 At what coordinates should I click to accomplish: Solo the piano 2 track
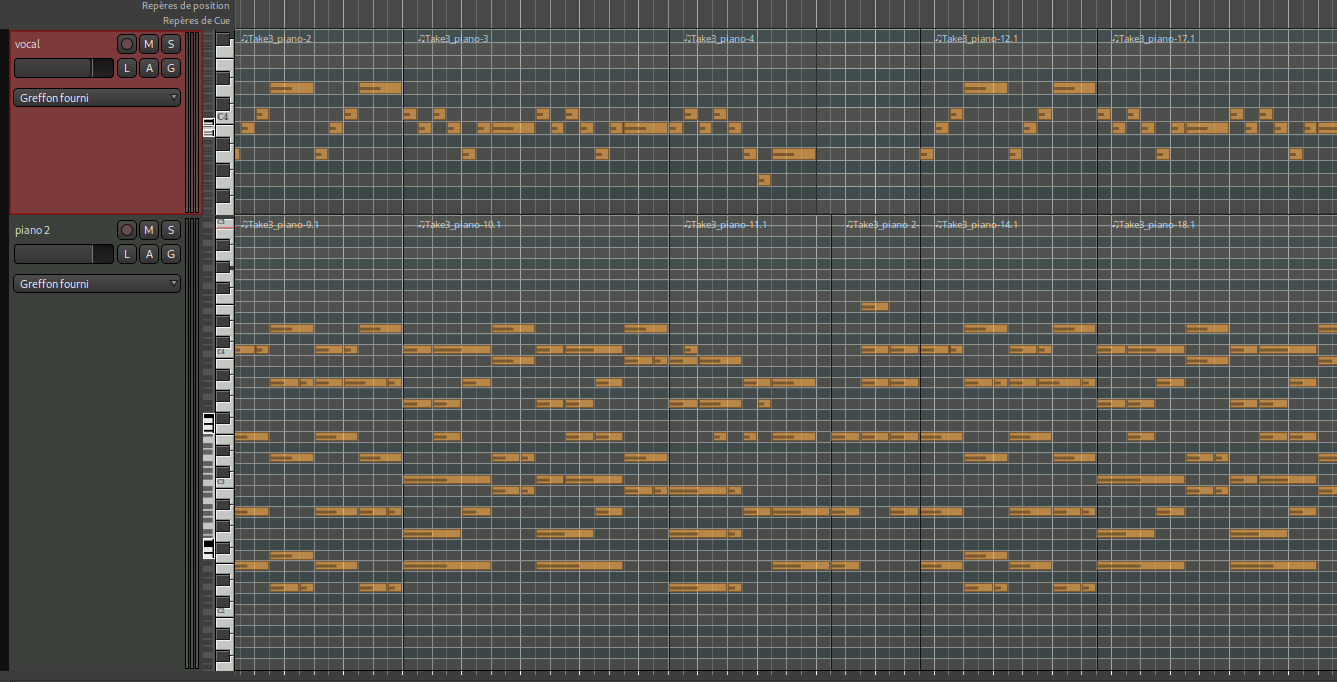171,230
